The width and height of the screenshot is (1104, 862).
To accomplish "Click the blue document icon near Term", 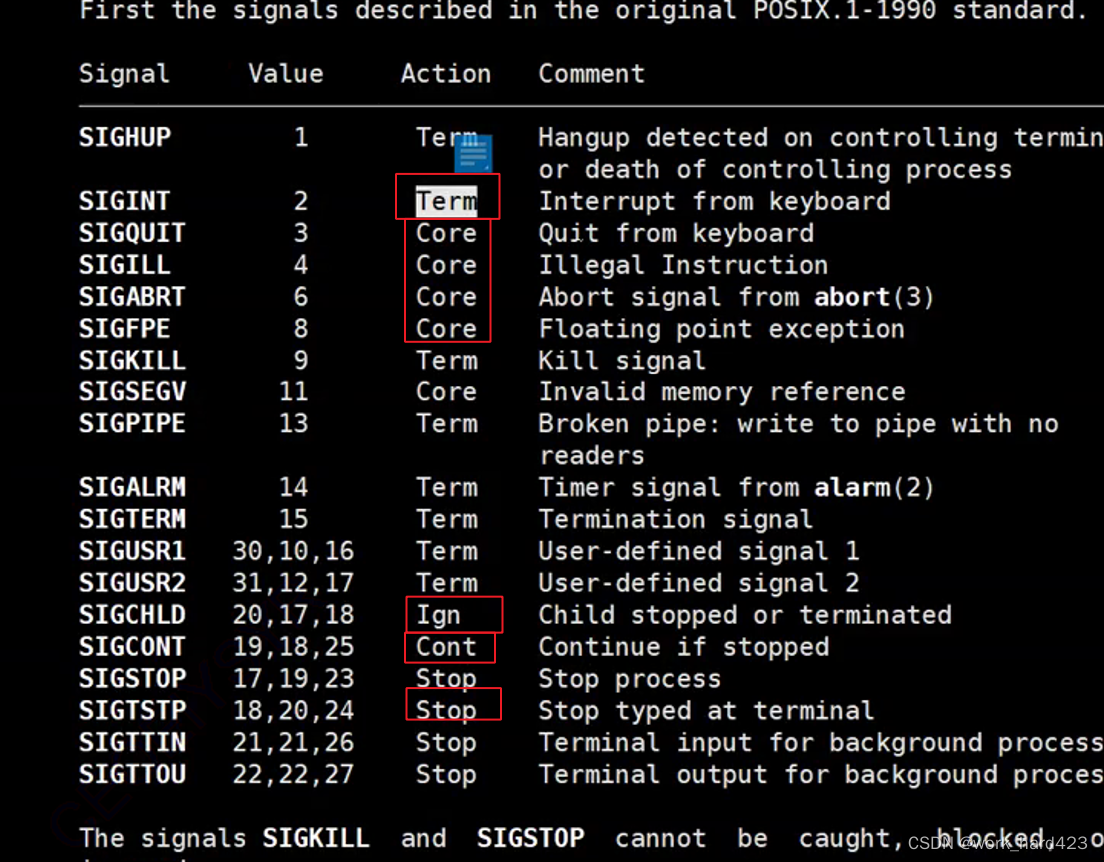I will pos(473,154).
